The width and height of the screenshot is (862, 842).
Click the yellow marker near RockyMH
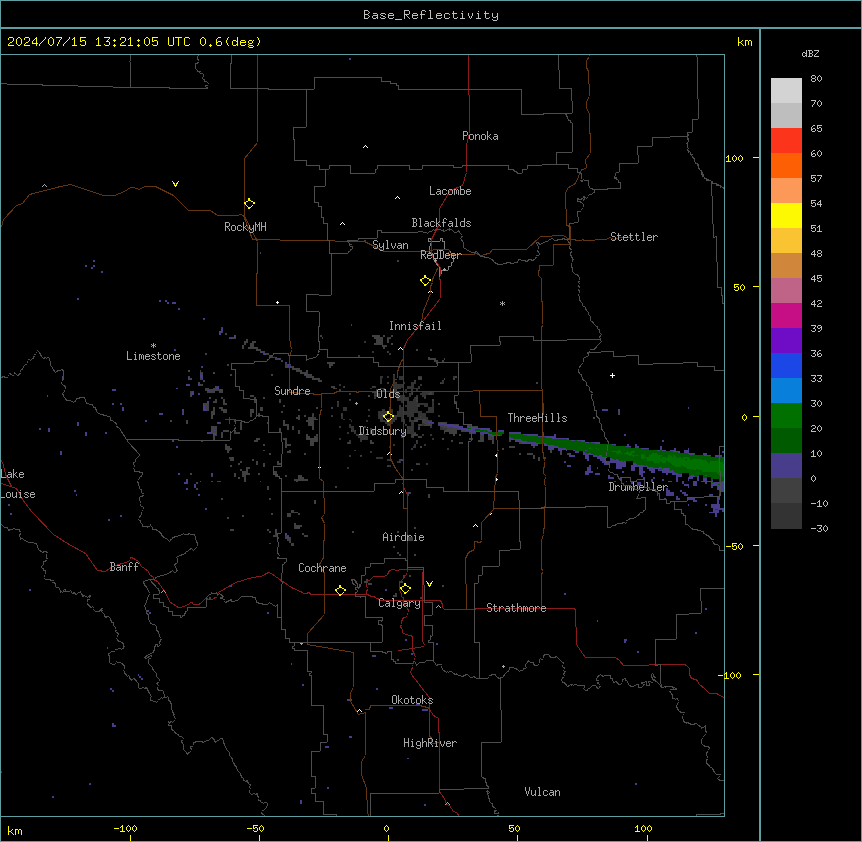[249, 204]
